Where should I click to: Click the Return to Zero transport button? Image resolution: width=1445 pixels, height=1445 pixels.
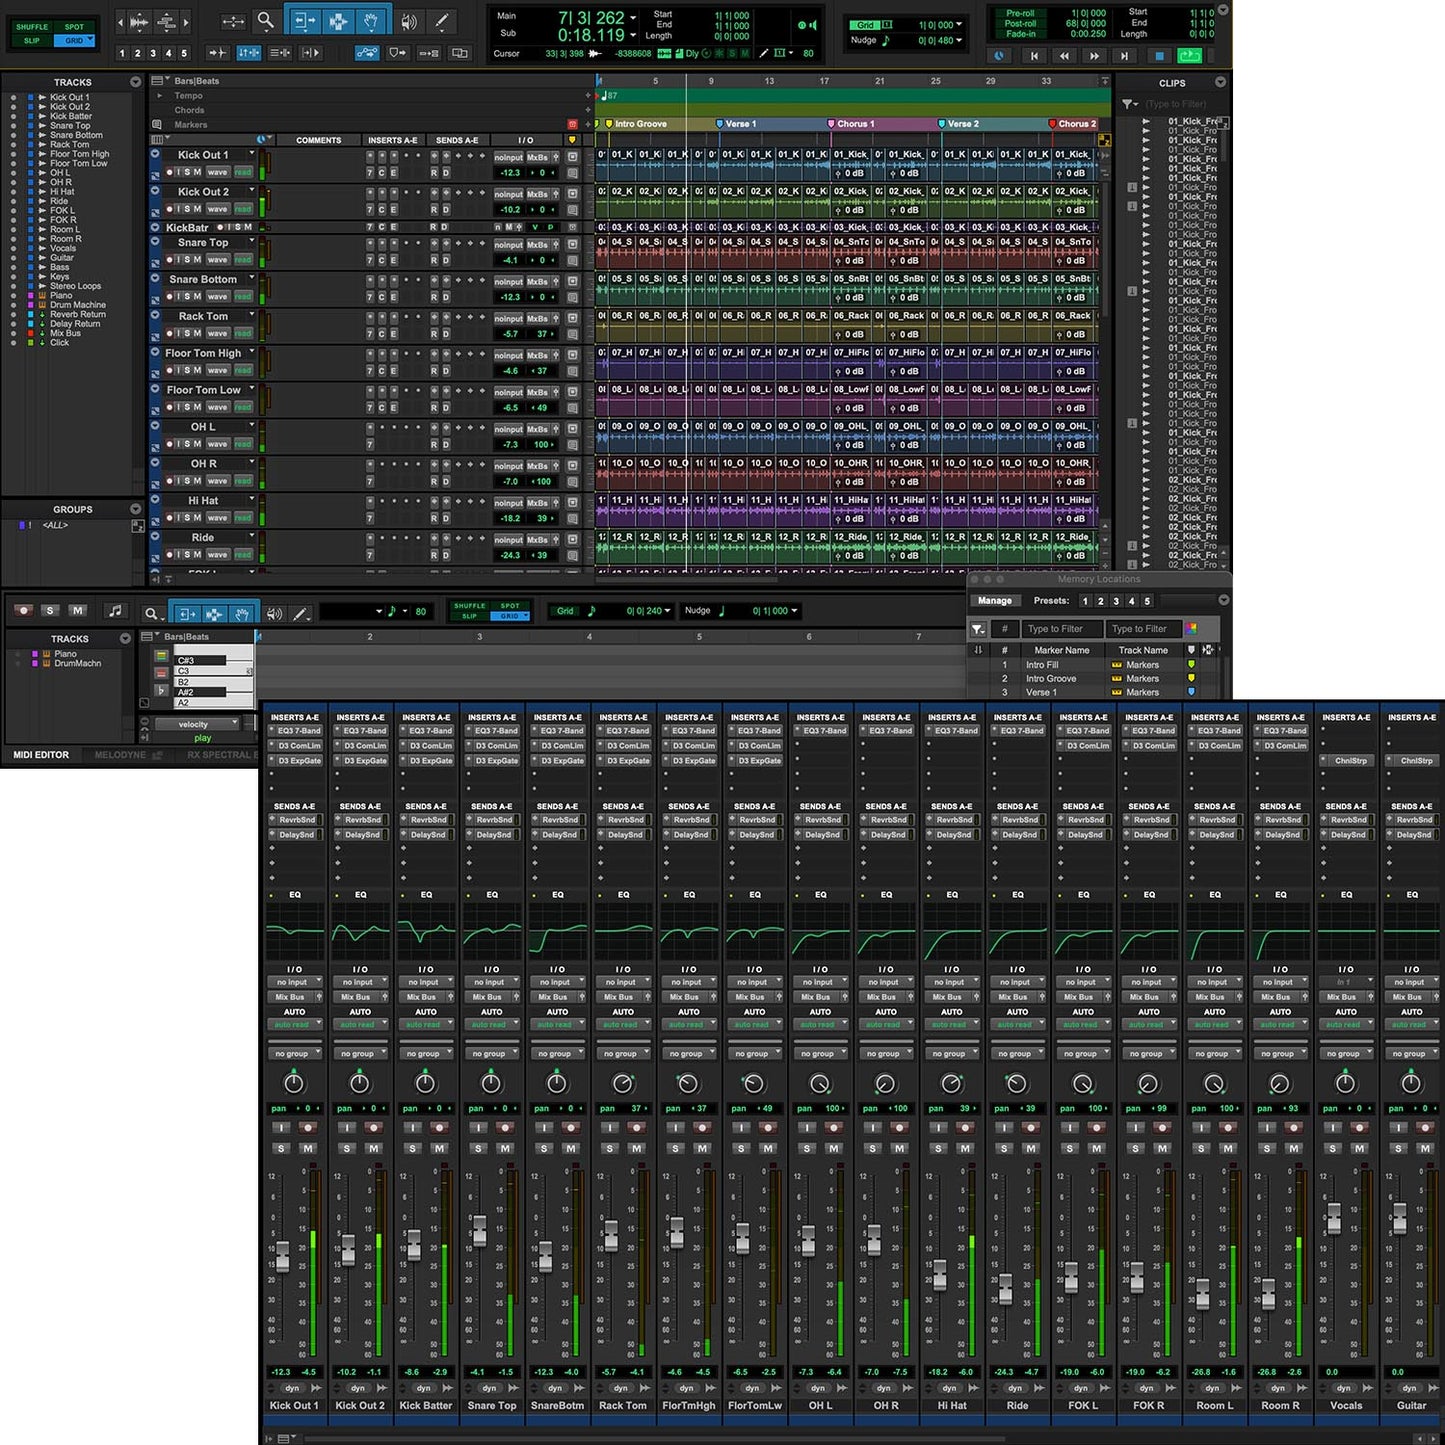[1034, 56]
